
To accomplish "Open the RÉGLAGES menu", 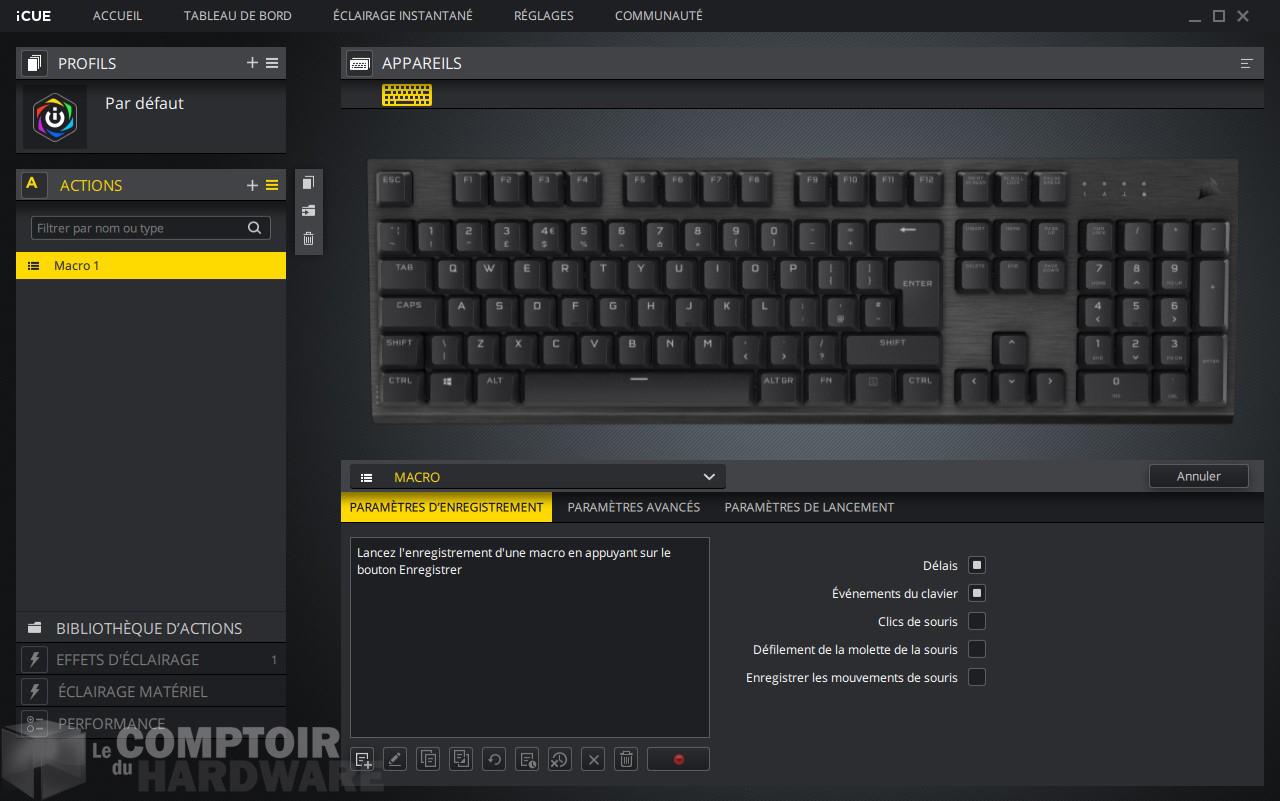I will point(543,15).
